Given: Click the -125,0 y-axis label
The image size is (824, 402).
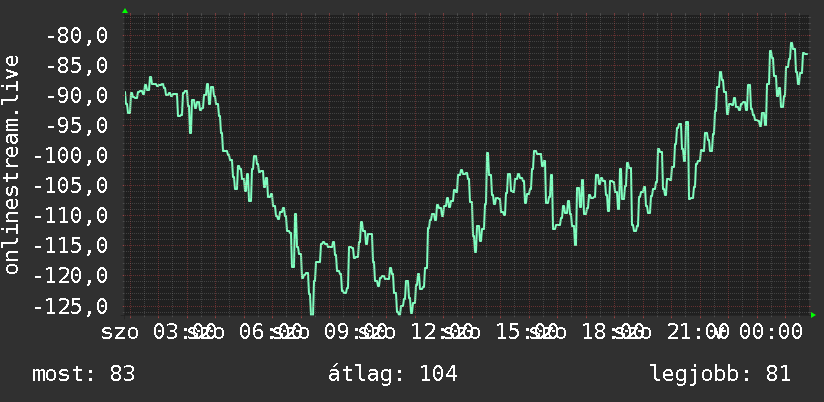Looking at the screenshot, I should [70, 306].
